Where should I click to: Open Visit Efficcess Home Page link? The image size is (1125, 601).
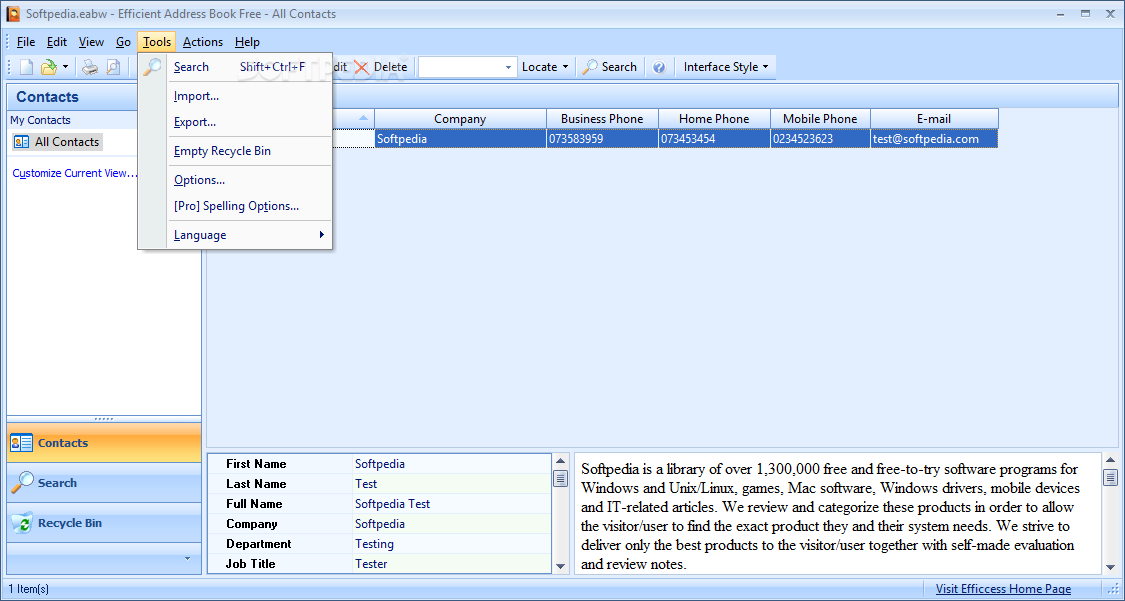(x=1003, y=589)
